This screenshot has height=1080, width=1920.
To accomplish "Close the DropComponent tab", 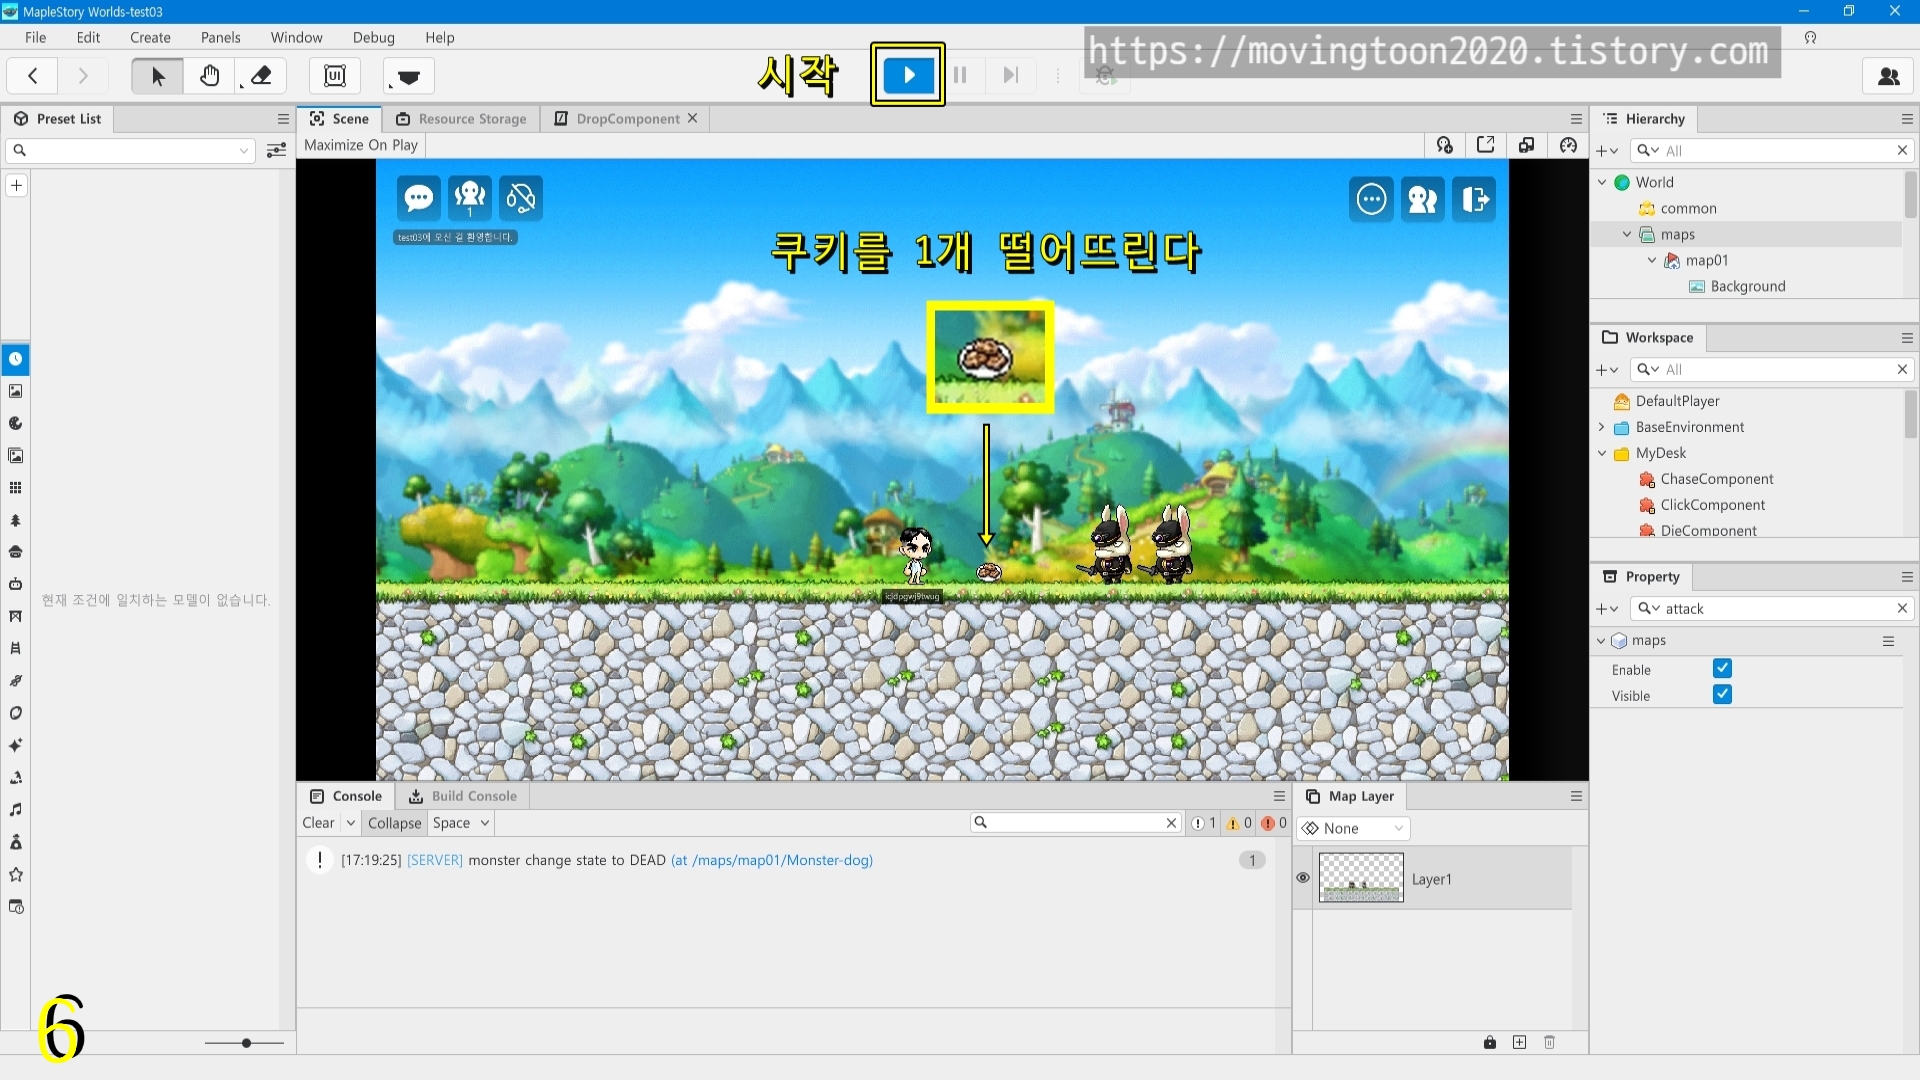I will pos(692,118).
